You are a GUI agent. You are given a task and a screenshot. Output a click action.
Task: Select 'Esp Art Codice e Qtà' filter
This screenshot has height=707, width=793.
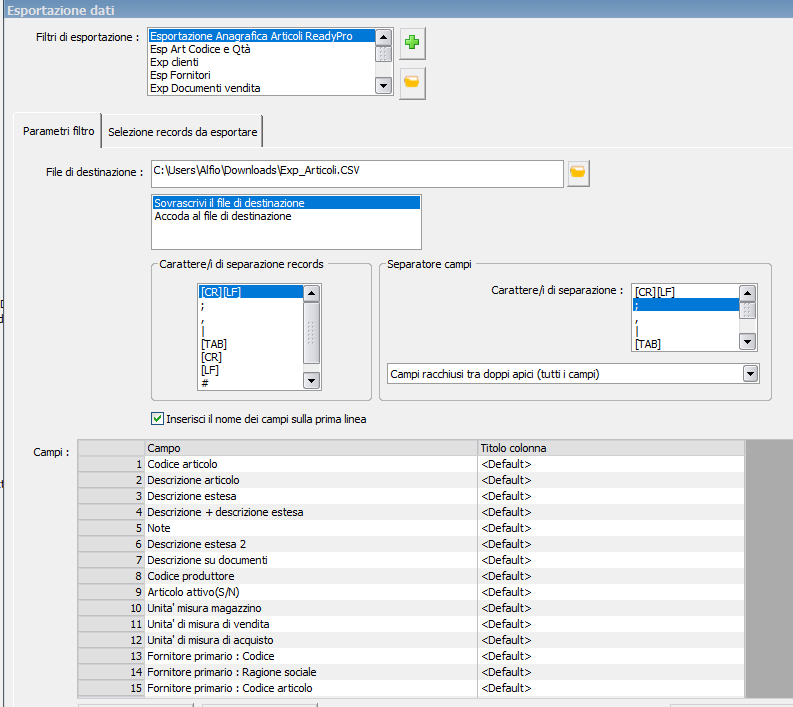(262, 49)
